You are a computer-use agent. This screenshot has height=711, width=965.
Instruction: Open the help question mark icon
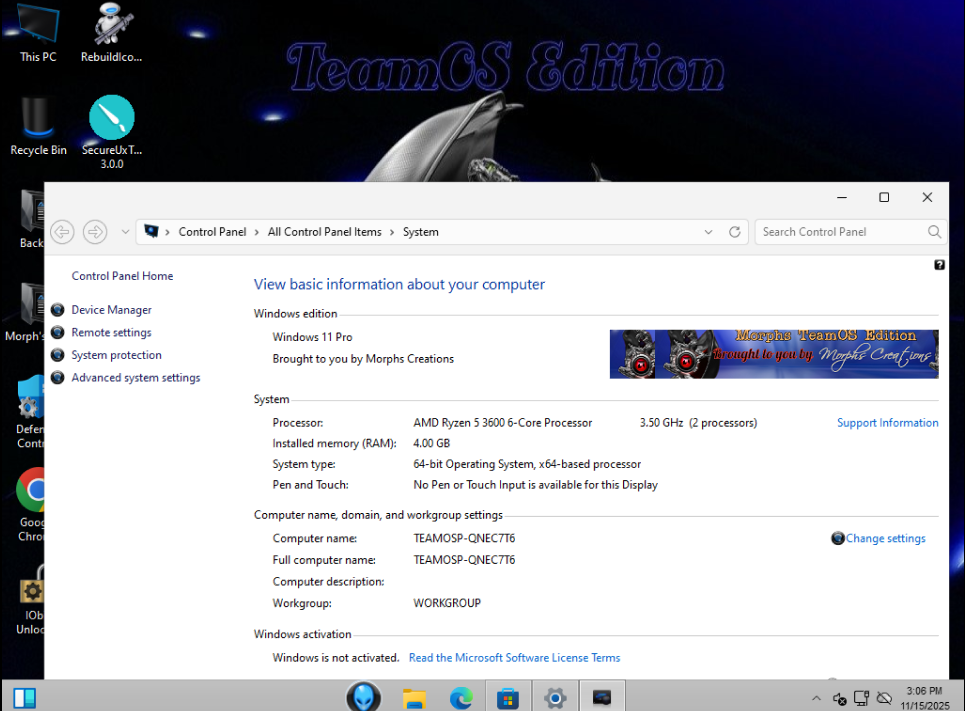tap(939, 265)
